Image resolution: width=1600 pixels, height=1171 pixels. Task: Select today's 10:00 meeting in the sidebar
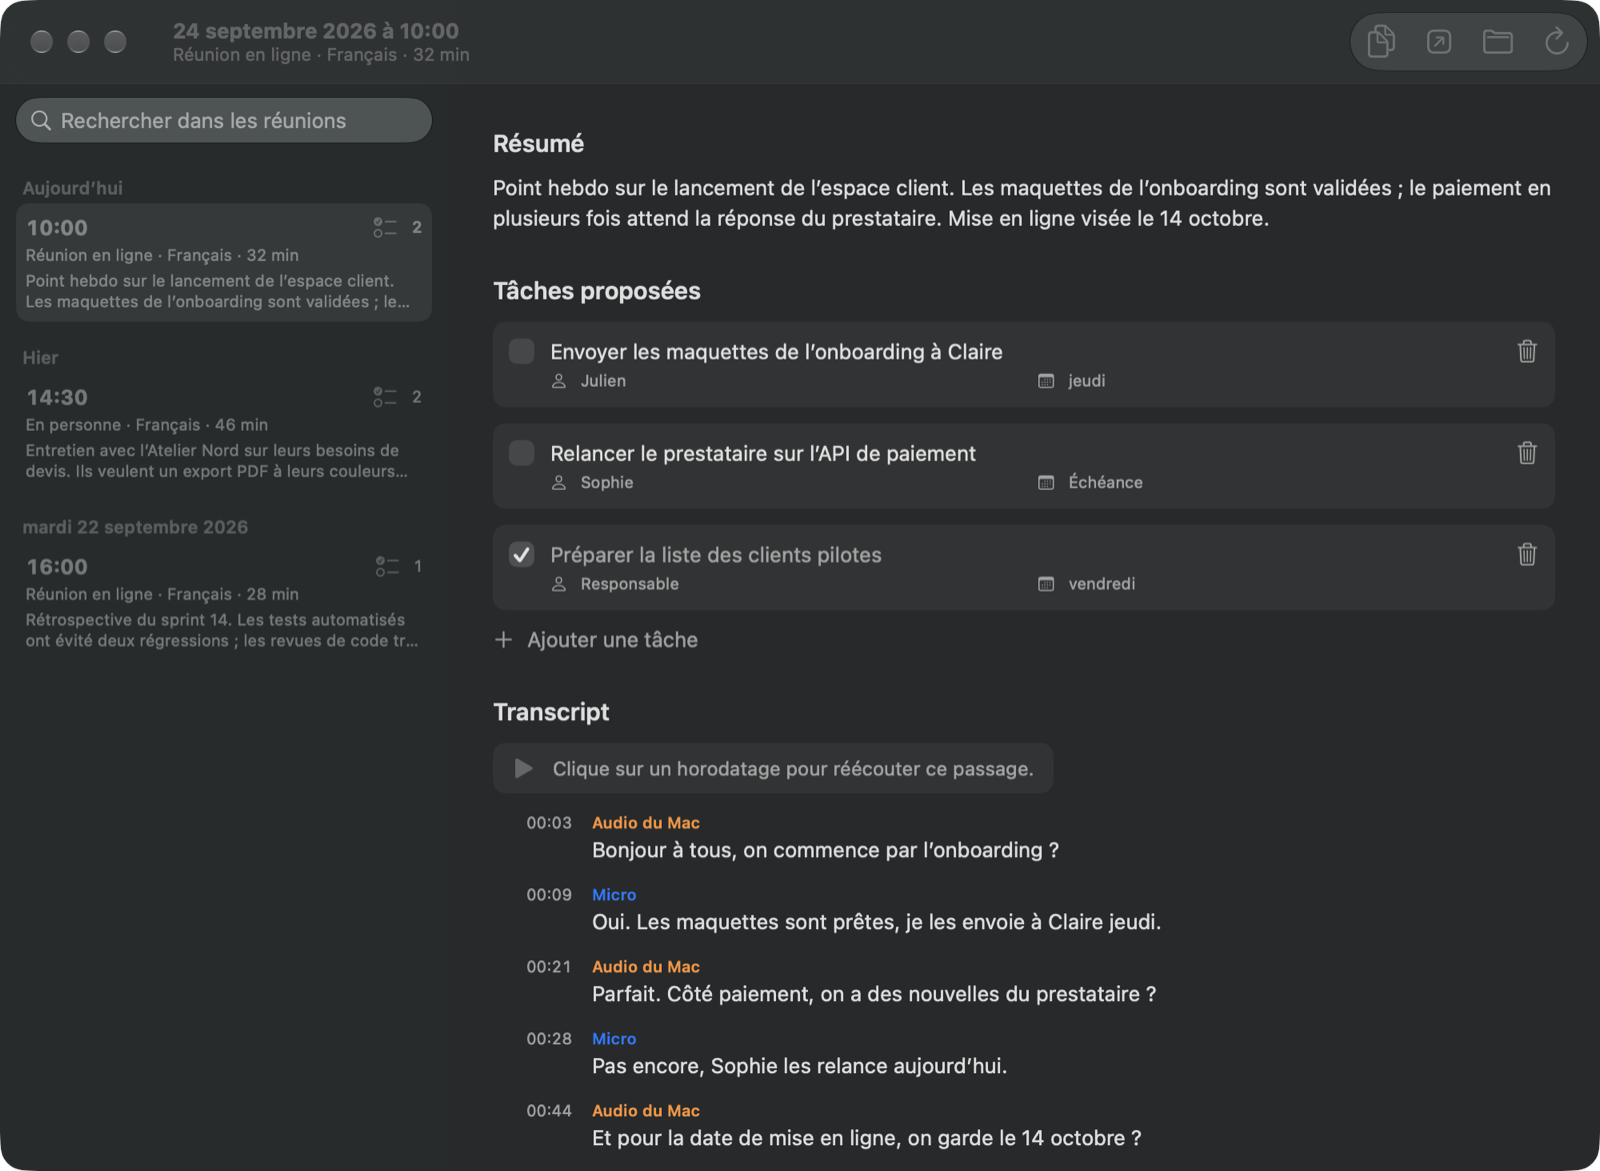(224, 262)
